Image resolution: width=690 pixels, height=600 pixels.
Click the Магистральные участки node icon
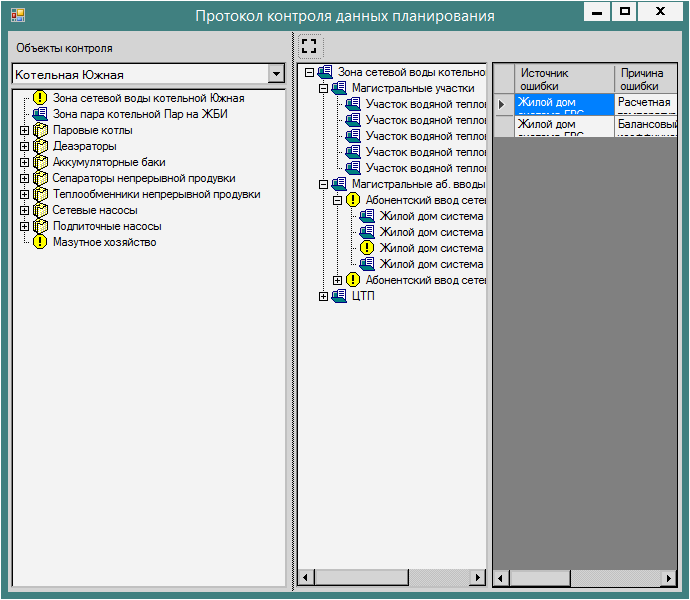point(340,88)
